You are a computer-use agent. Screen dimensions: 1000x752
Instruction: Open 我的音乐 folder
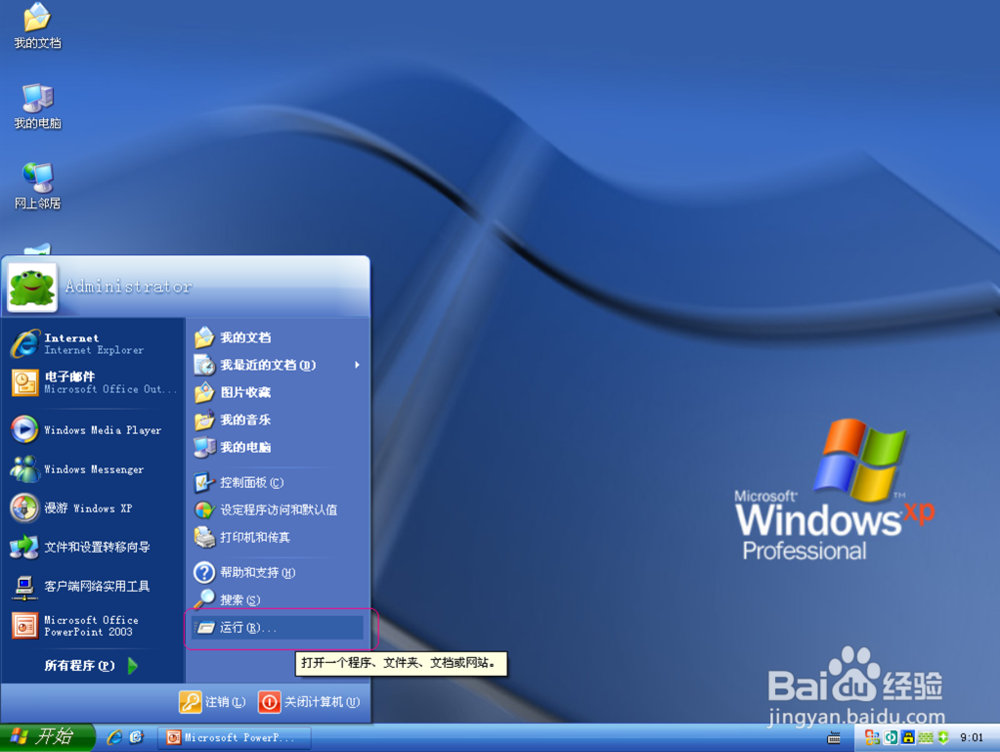click(277, 420)
